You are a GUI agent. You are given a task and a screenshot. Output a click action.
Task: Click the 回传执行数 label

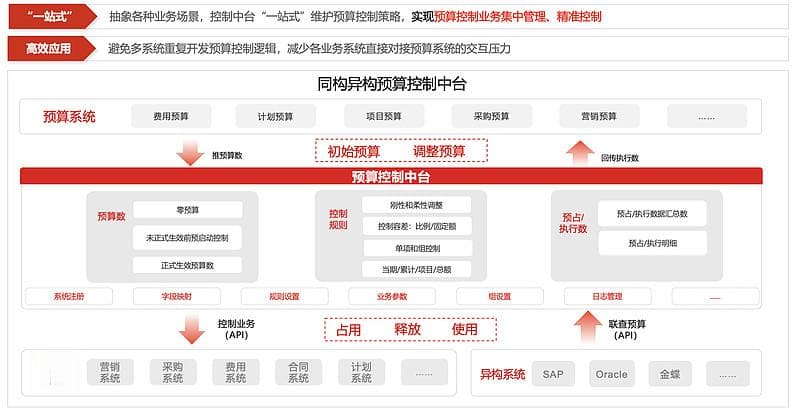pos(619,158)
